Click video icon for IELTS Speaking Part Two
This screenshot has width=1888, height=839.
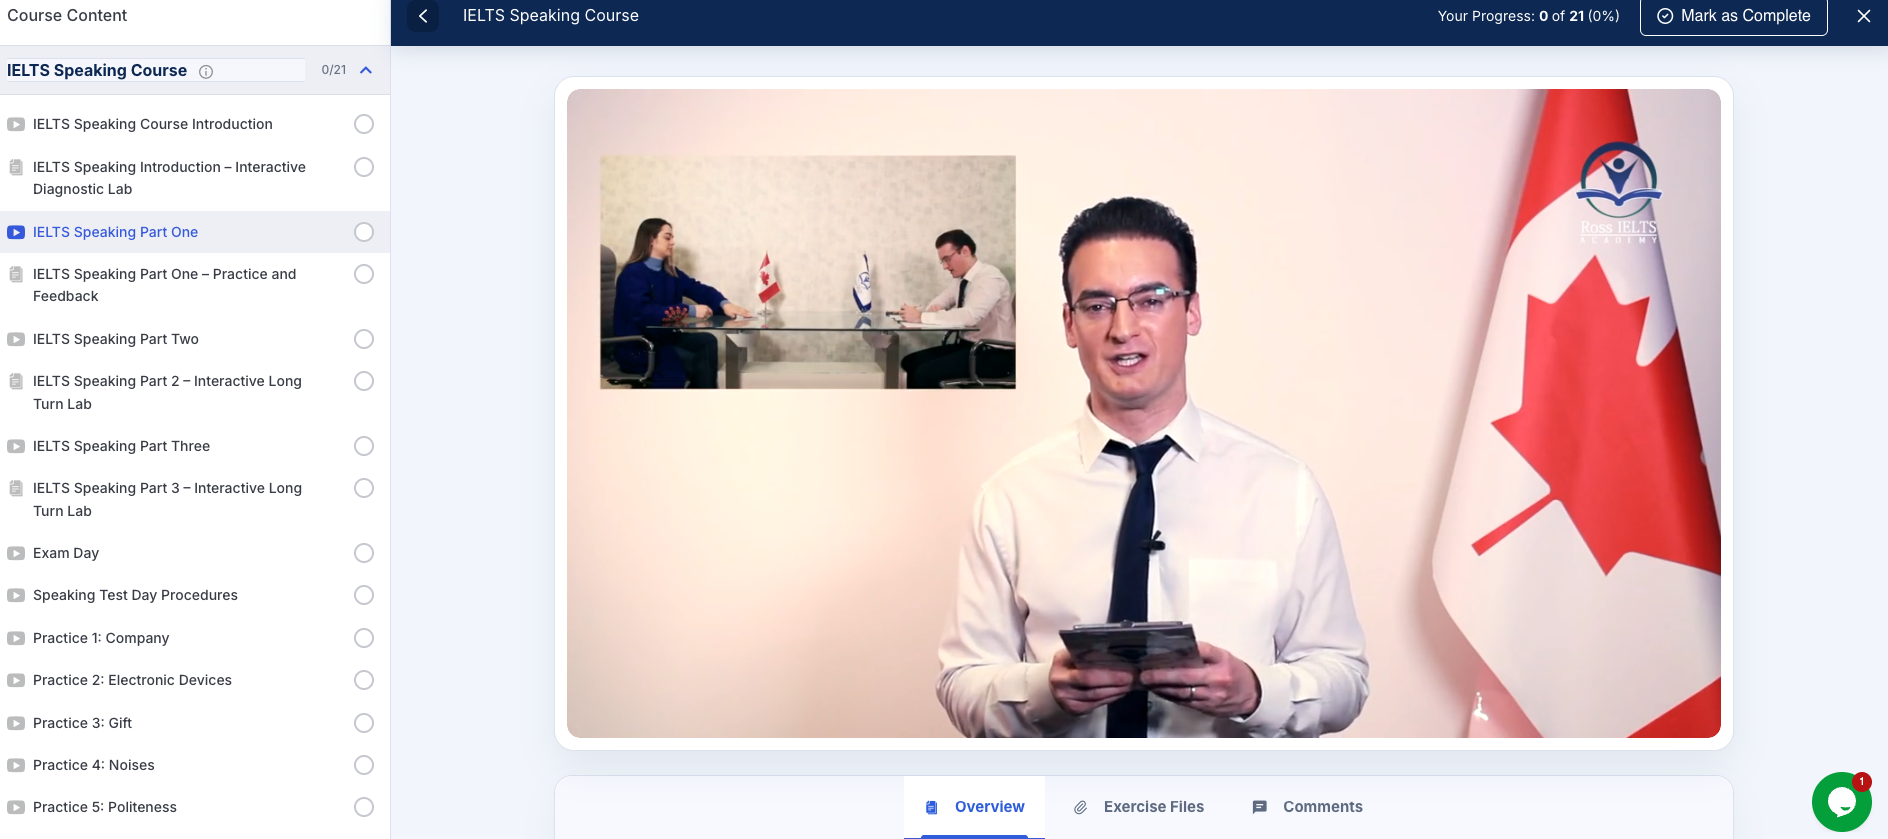click(16, 339)
